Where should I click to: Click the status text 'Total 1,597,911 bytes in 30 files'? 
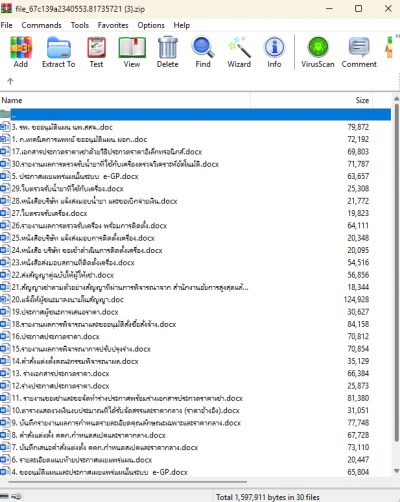pyautogui.click(x=267, y=497)
